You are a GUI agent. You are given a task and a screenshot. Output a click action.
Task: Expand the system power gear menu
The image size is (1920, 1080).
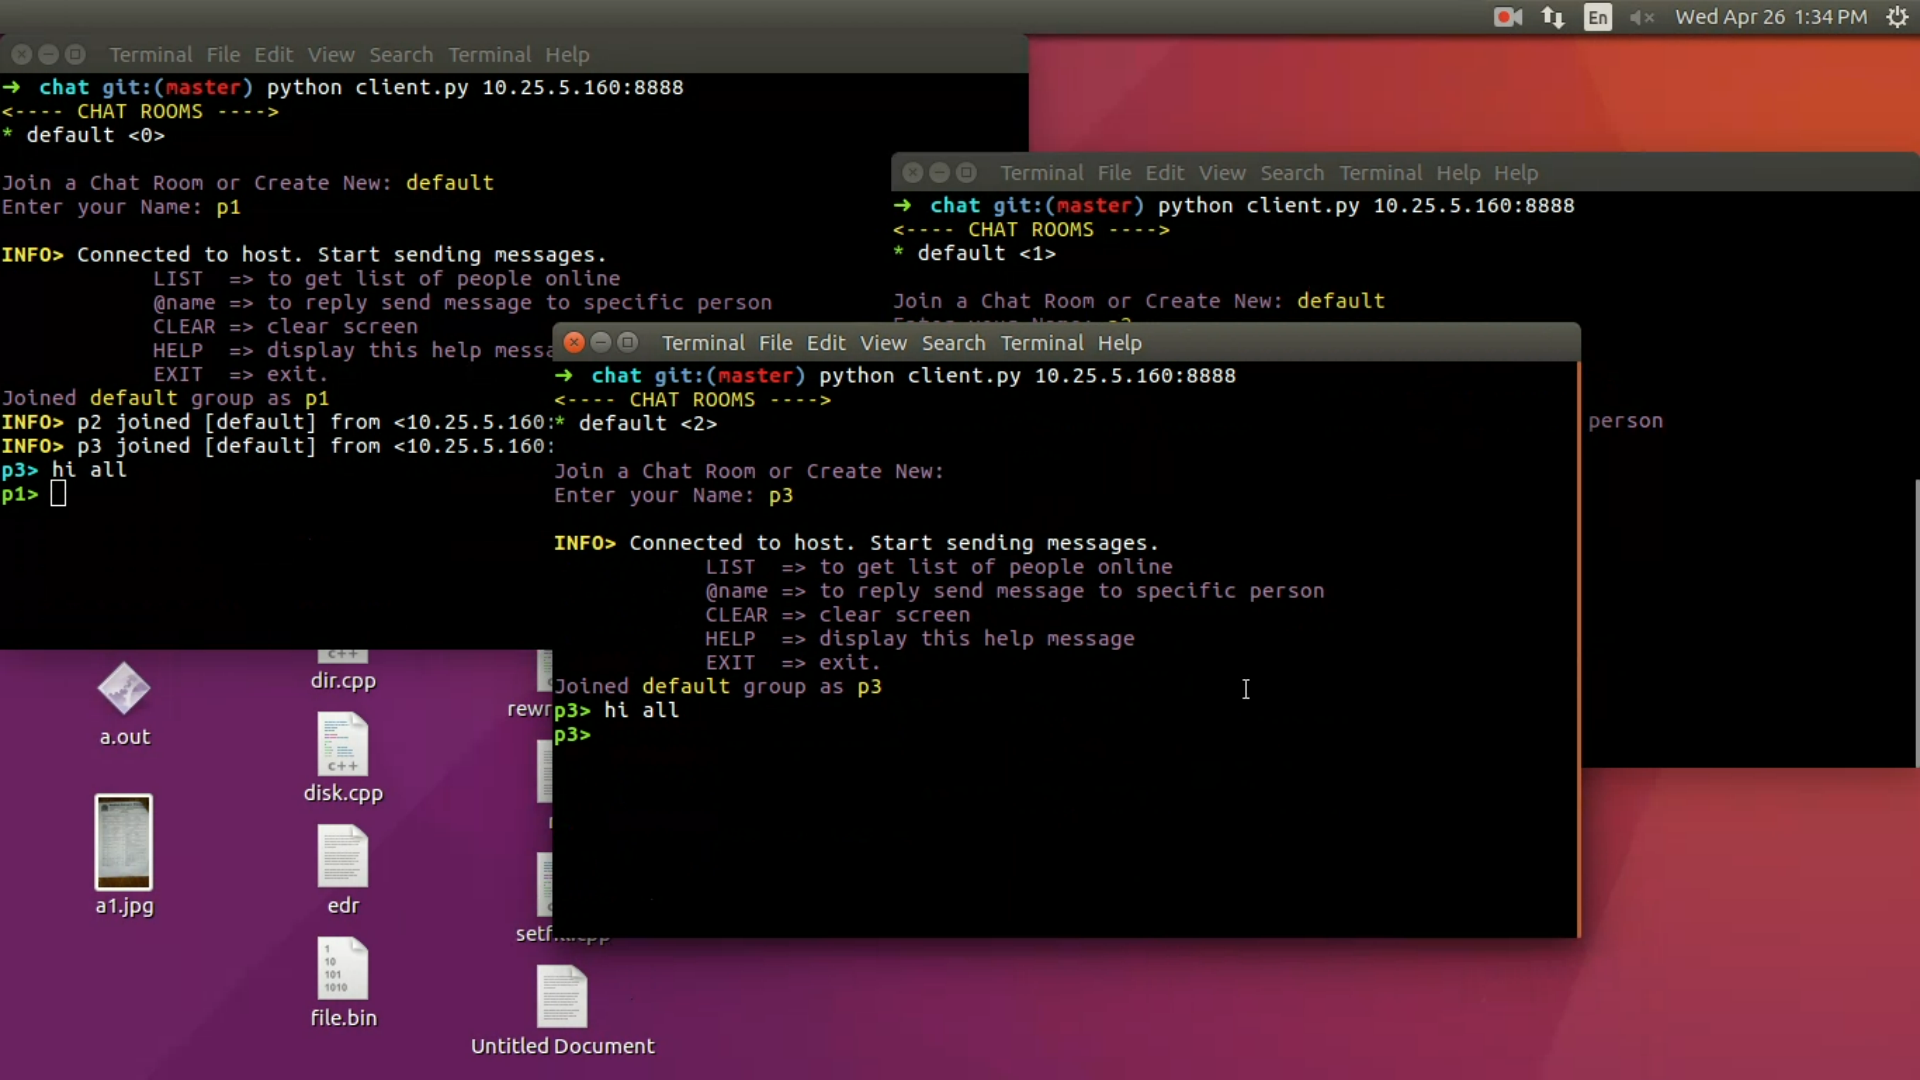coord(1897,17)
